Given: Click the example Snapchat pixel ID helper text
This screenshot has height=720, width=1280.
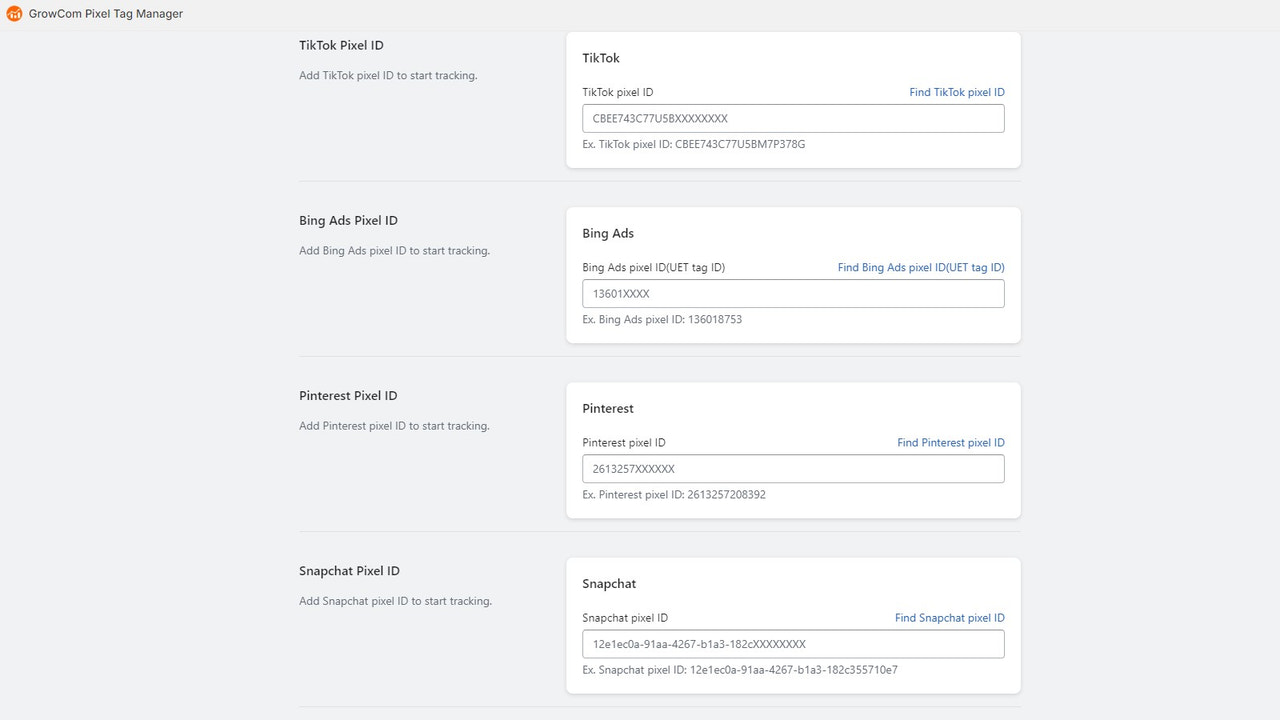Looking at the screenshot, I should point(740,670).
